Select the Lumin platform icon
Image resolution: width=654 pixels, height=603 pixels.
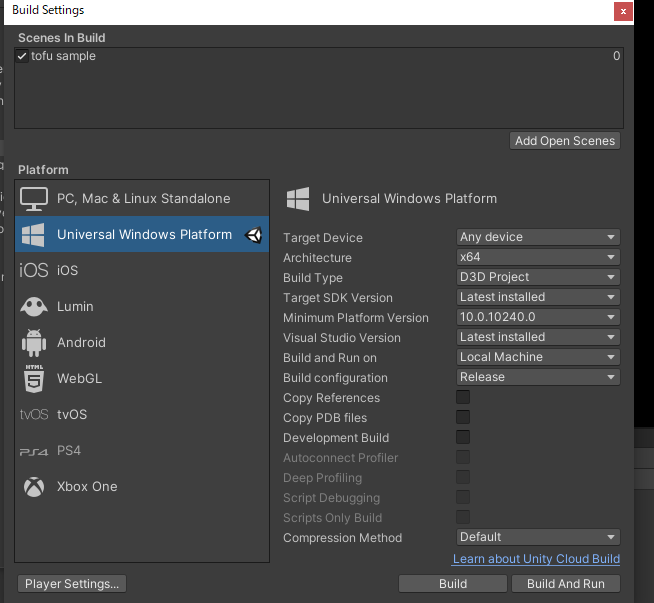coord(34,307)
